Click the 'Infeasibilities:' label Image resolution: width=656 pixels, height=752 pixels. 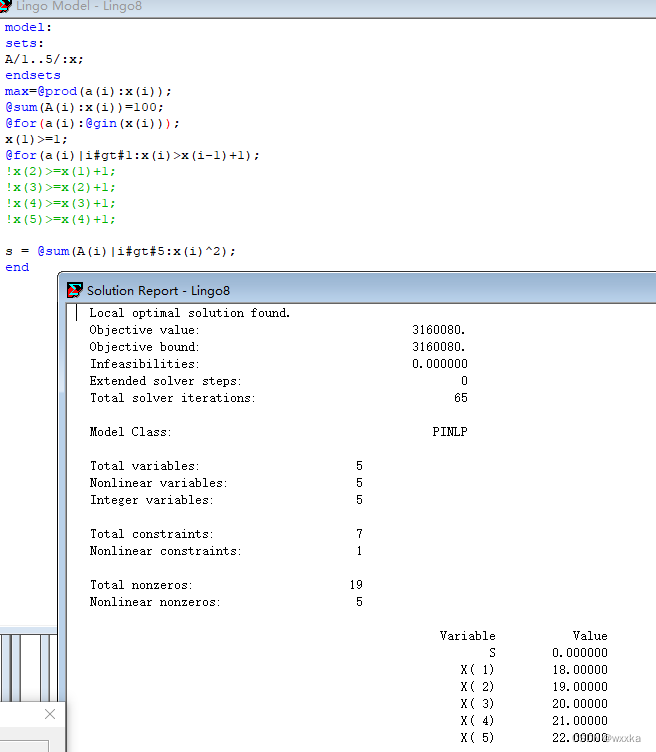click(x=144, y=364)
